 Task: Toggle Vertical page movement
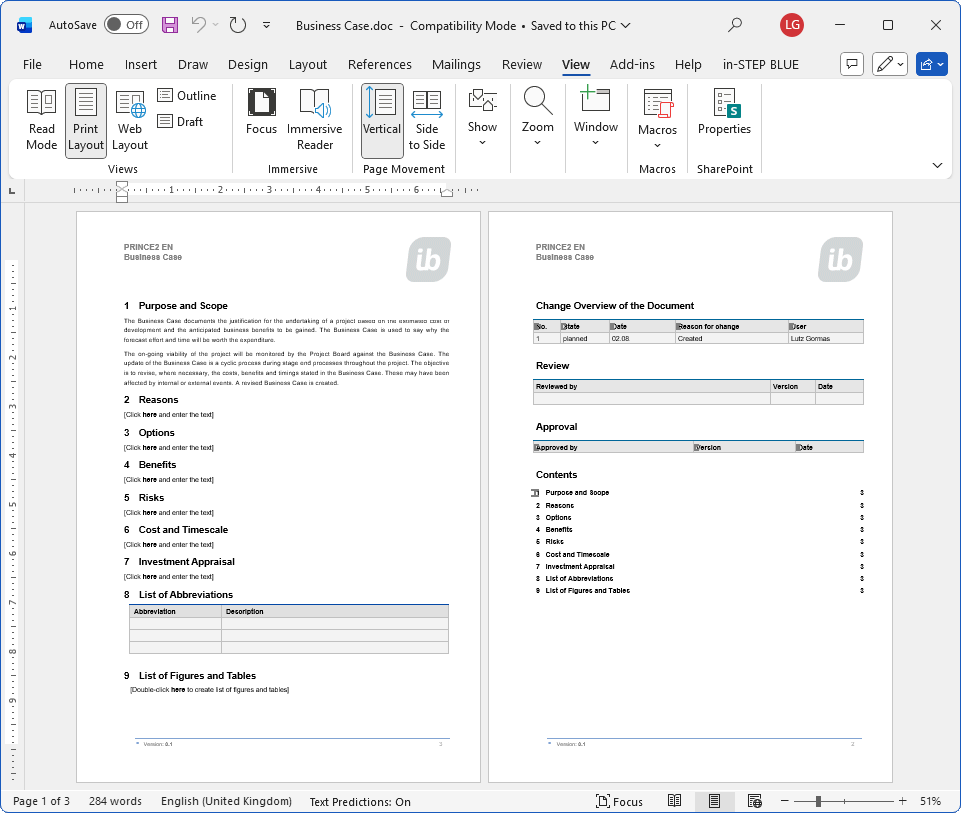382,120
